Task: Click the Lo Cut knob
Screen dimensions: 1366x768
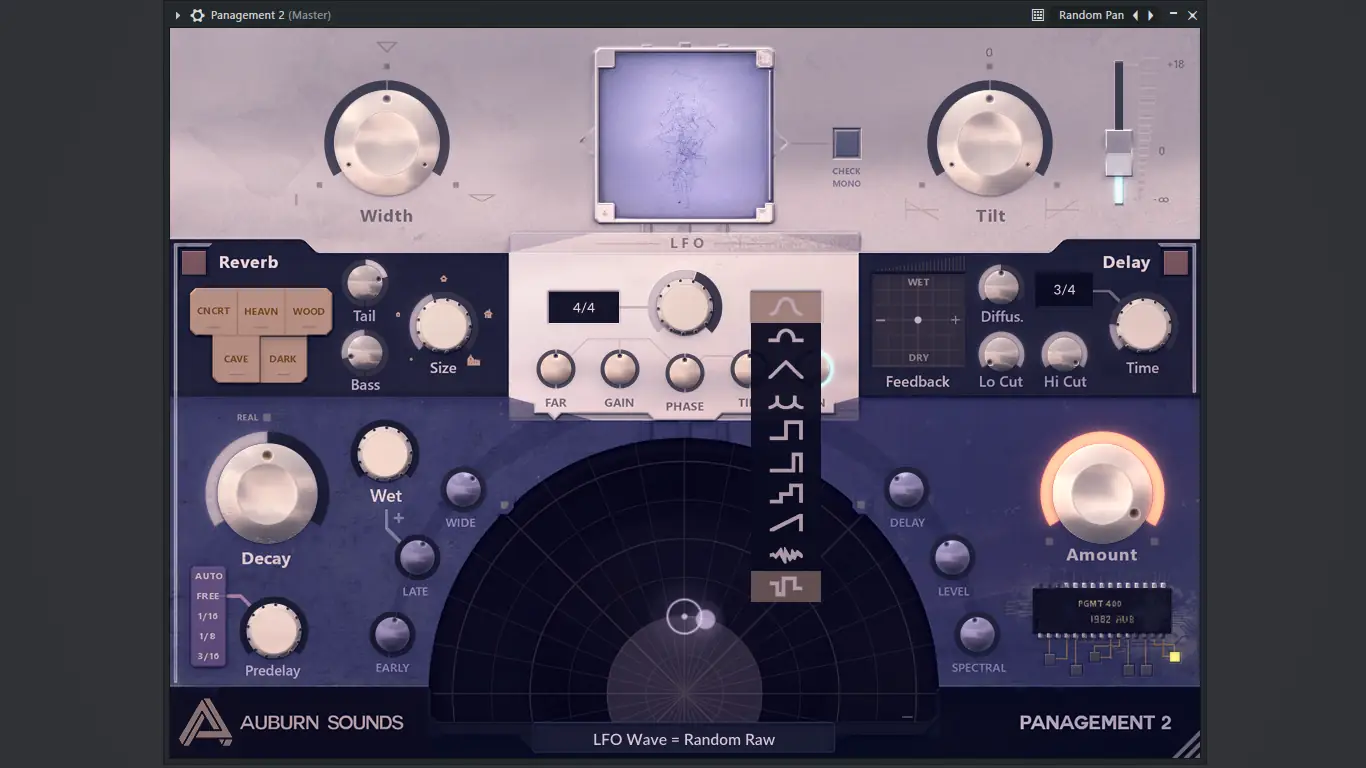Action: (1001, 352)
